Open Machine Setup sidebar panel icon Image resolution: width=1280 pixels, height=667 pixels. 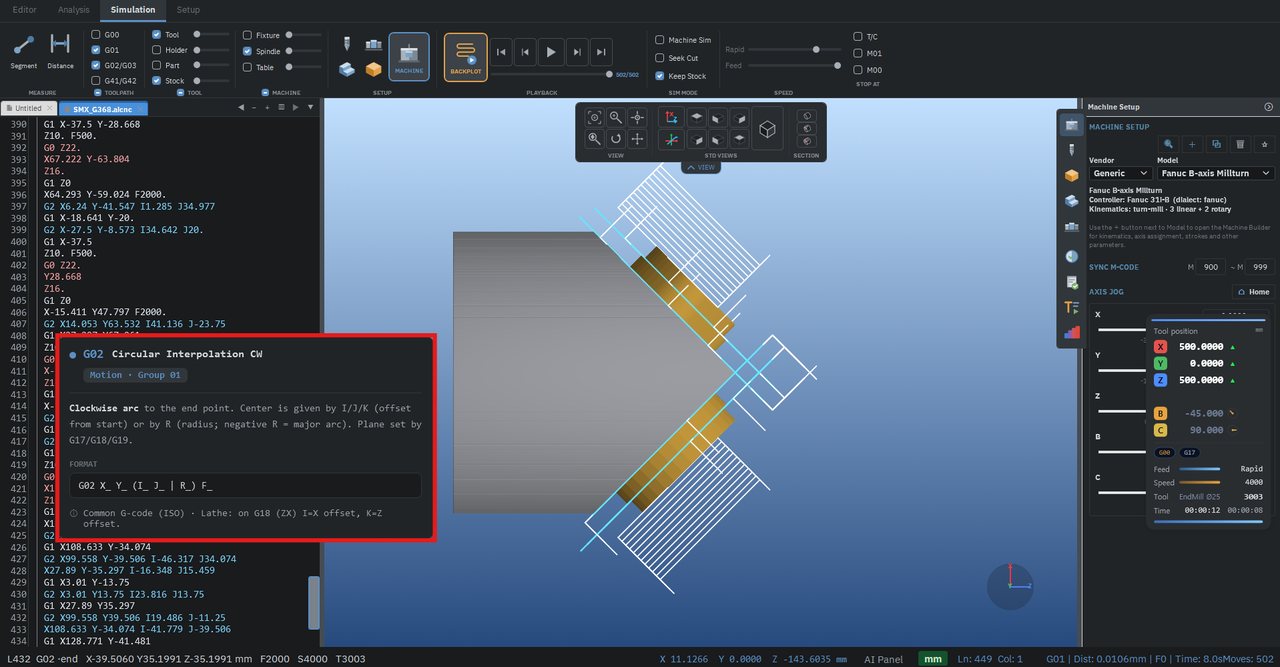point(1072,125)
